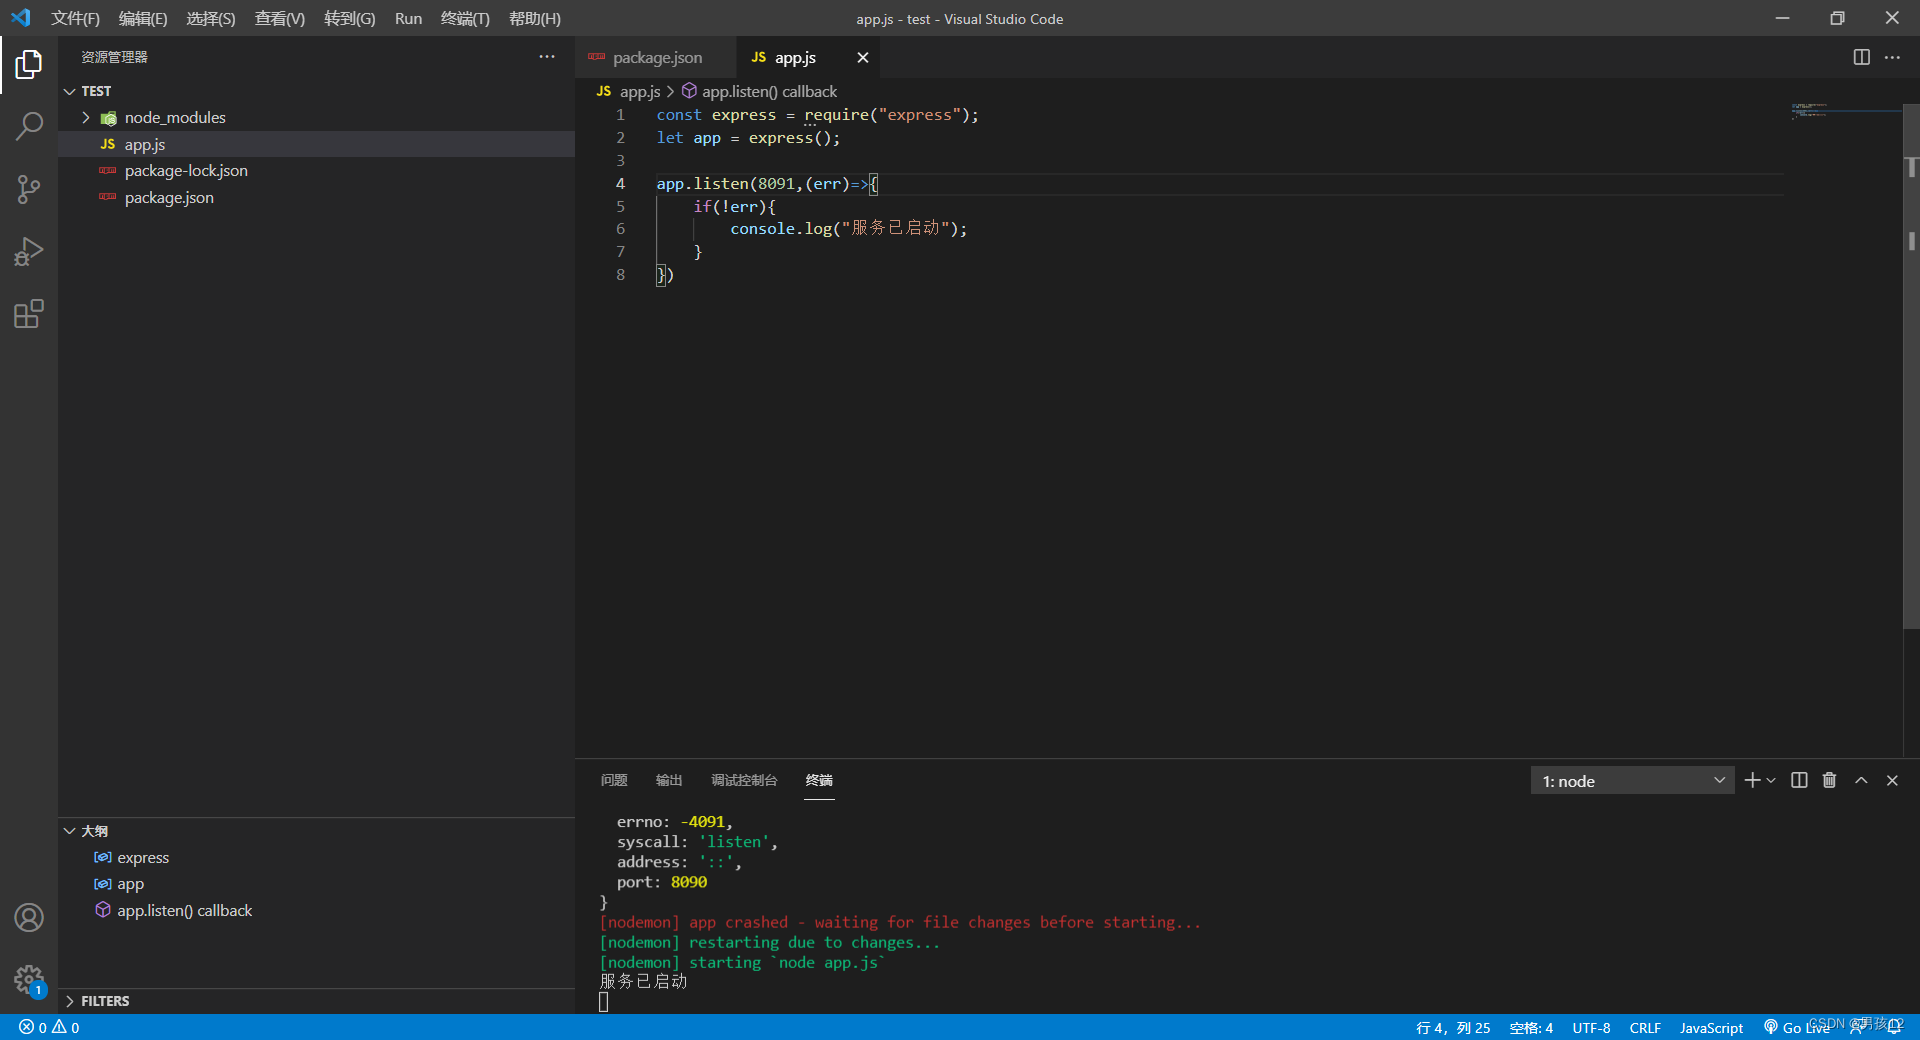Viewport: 1920px width, 1040px height.
Task: Click the line and column indicator 行 4, 列 25
Action: coord(1453,1027)
